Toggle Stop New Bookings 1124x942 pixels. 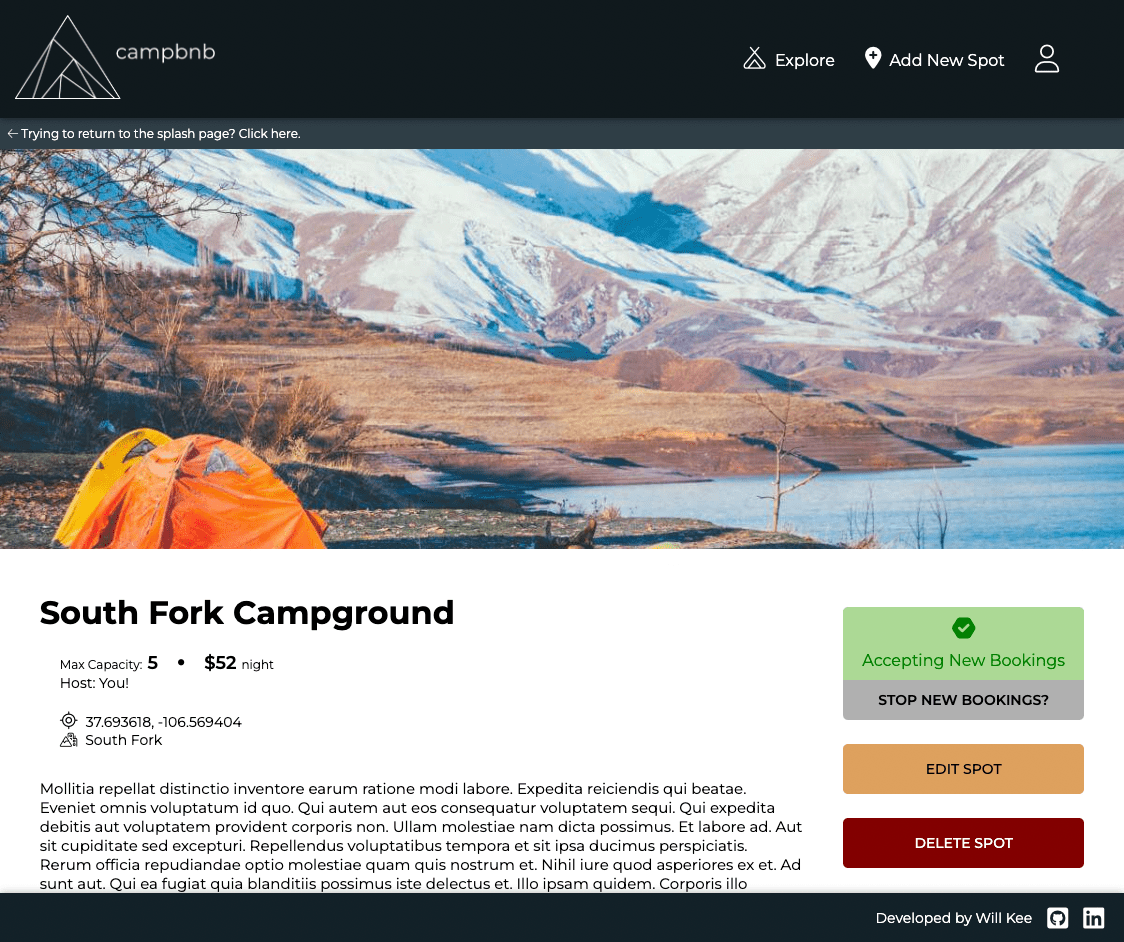click(963, 700)
